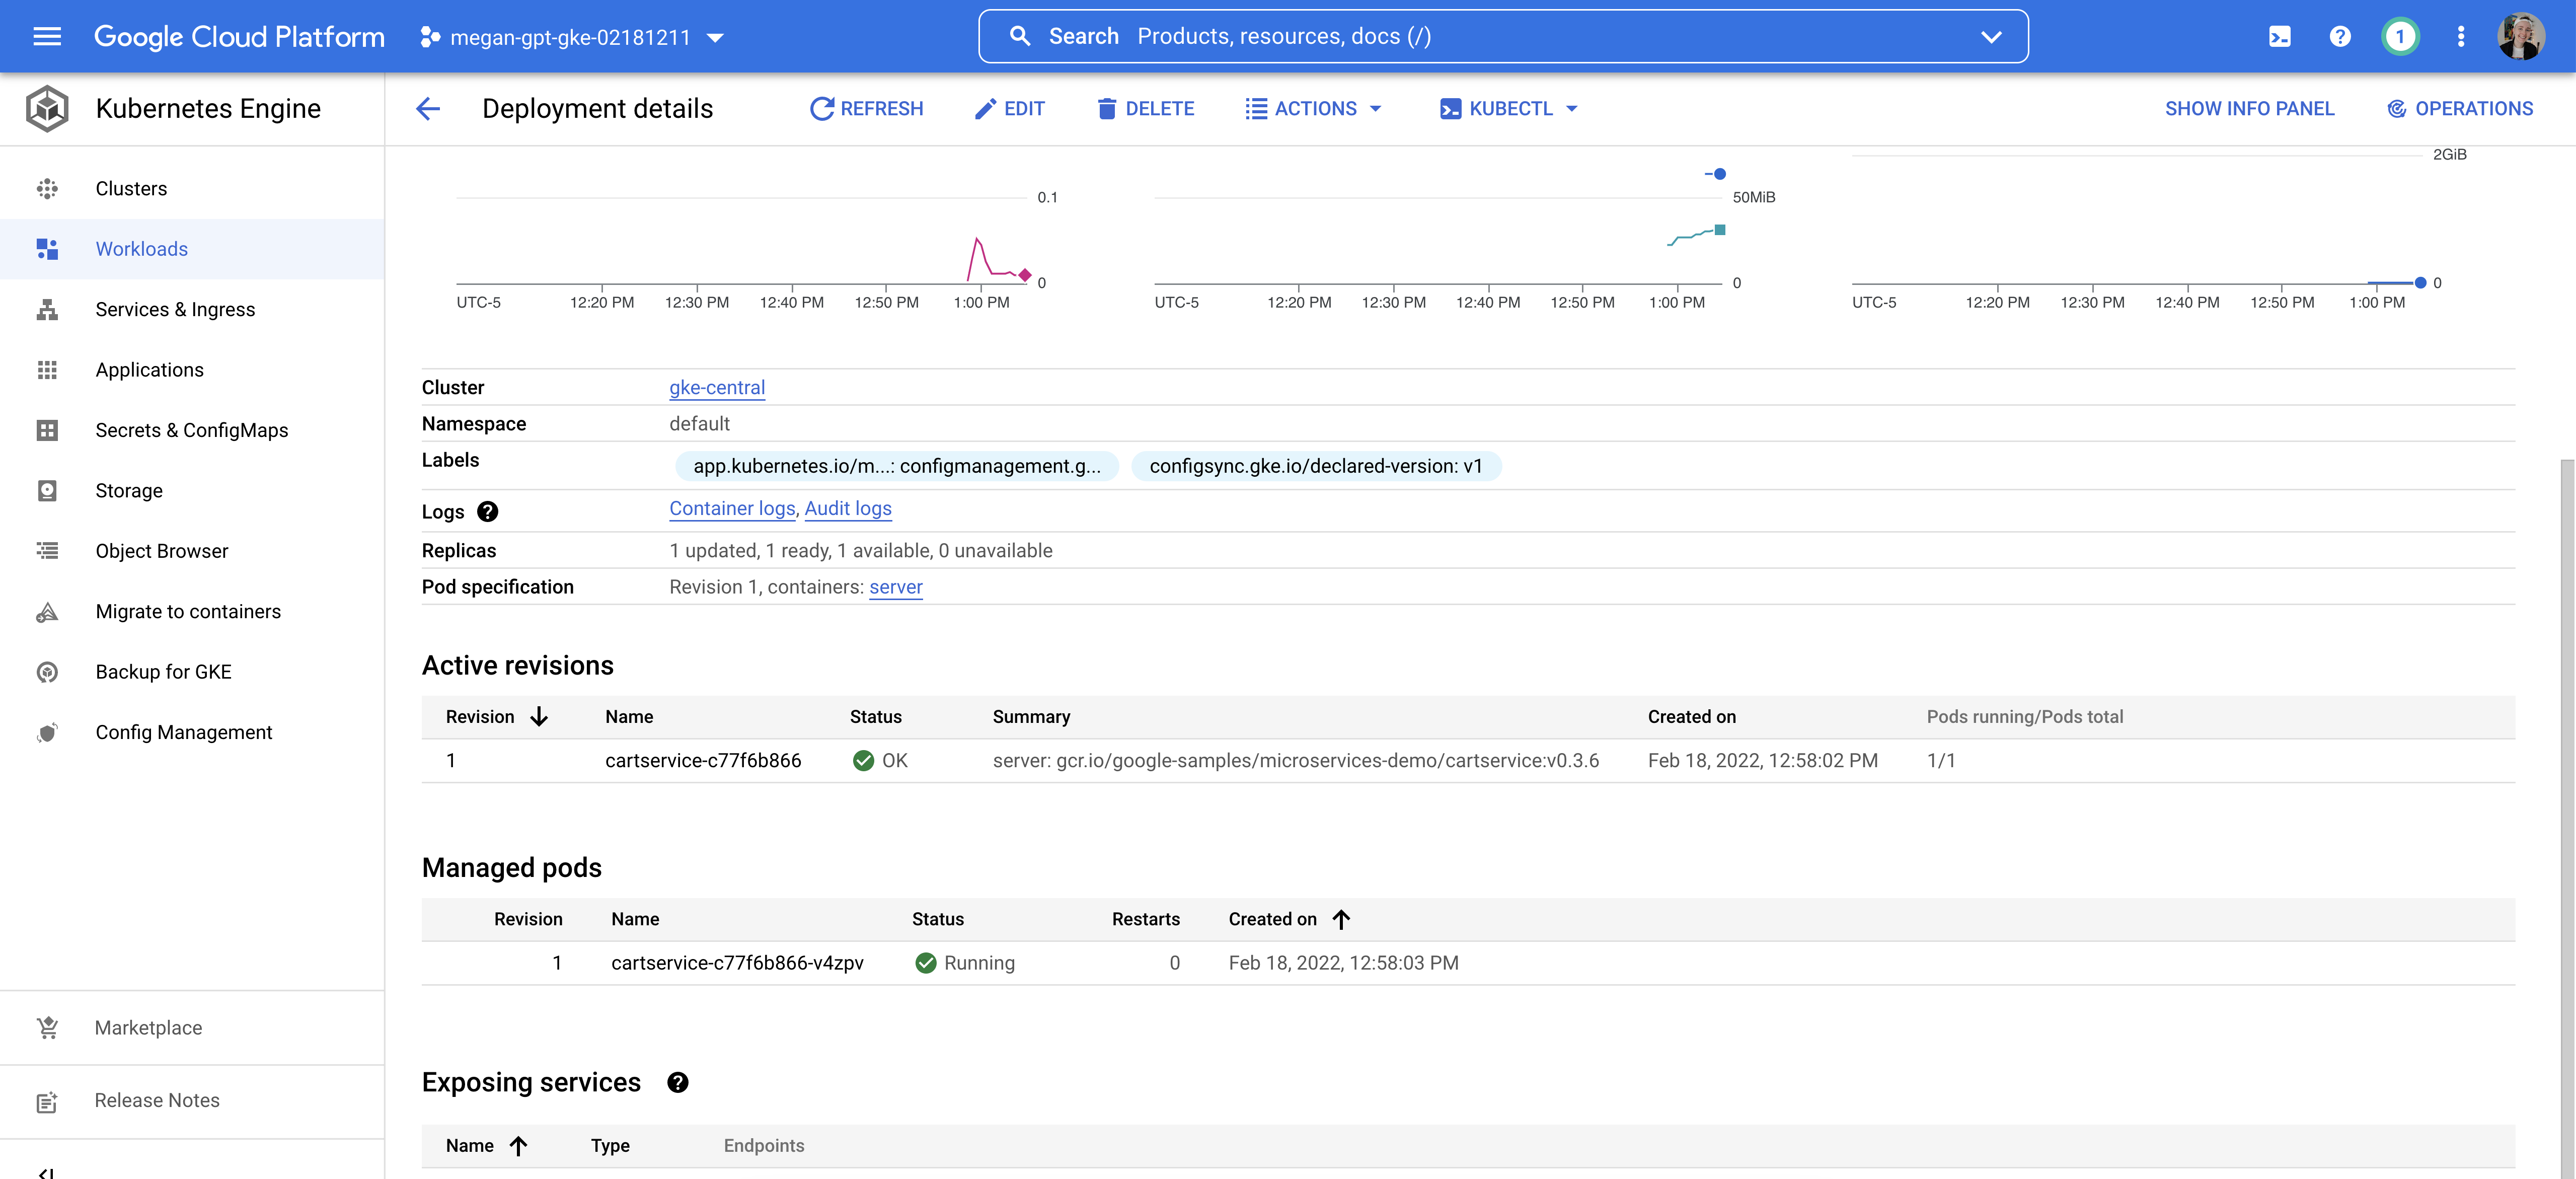Click the EDIT button

click(1009, 108)
